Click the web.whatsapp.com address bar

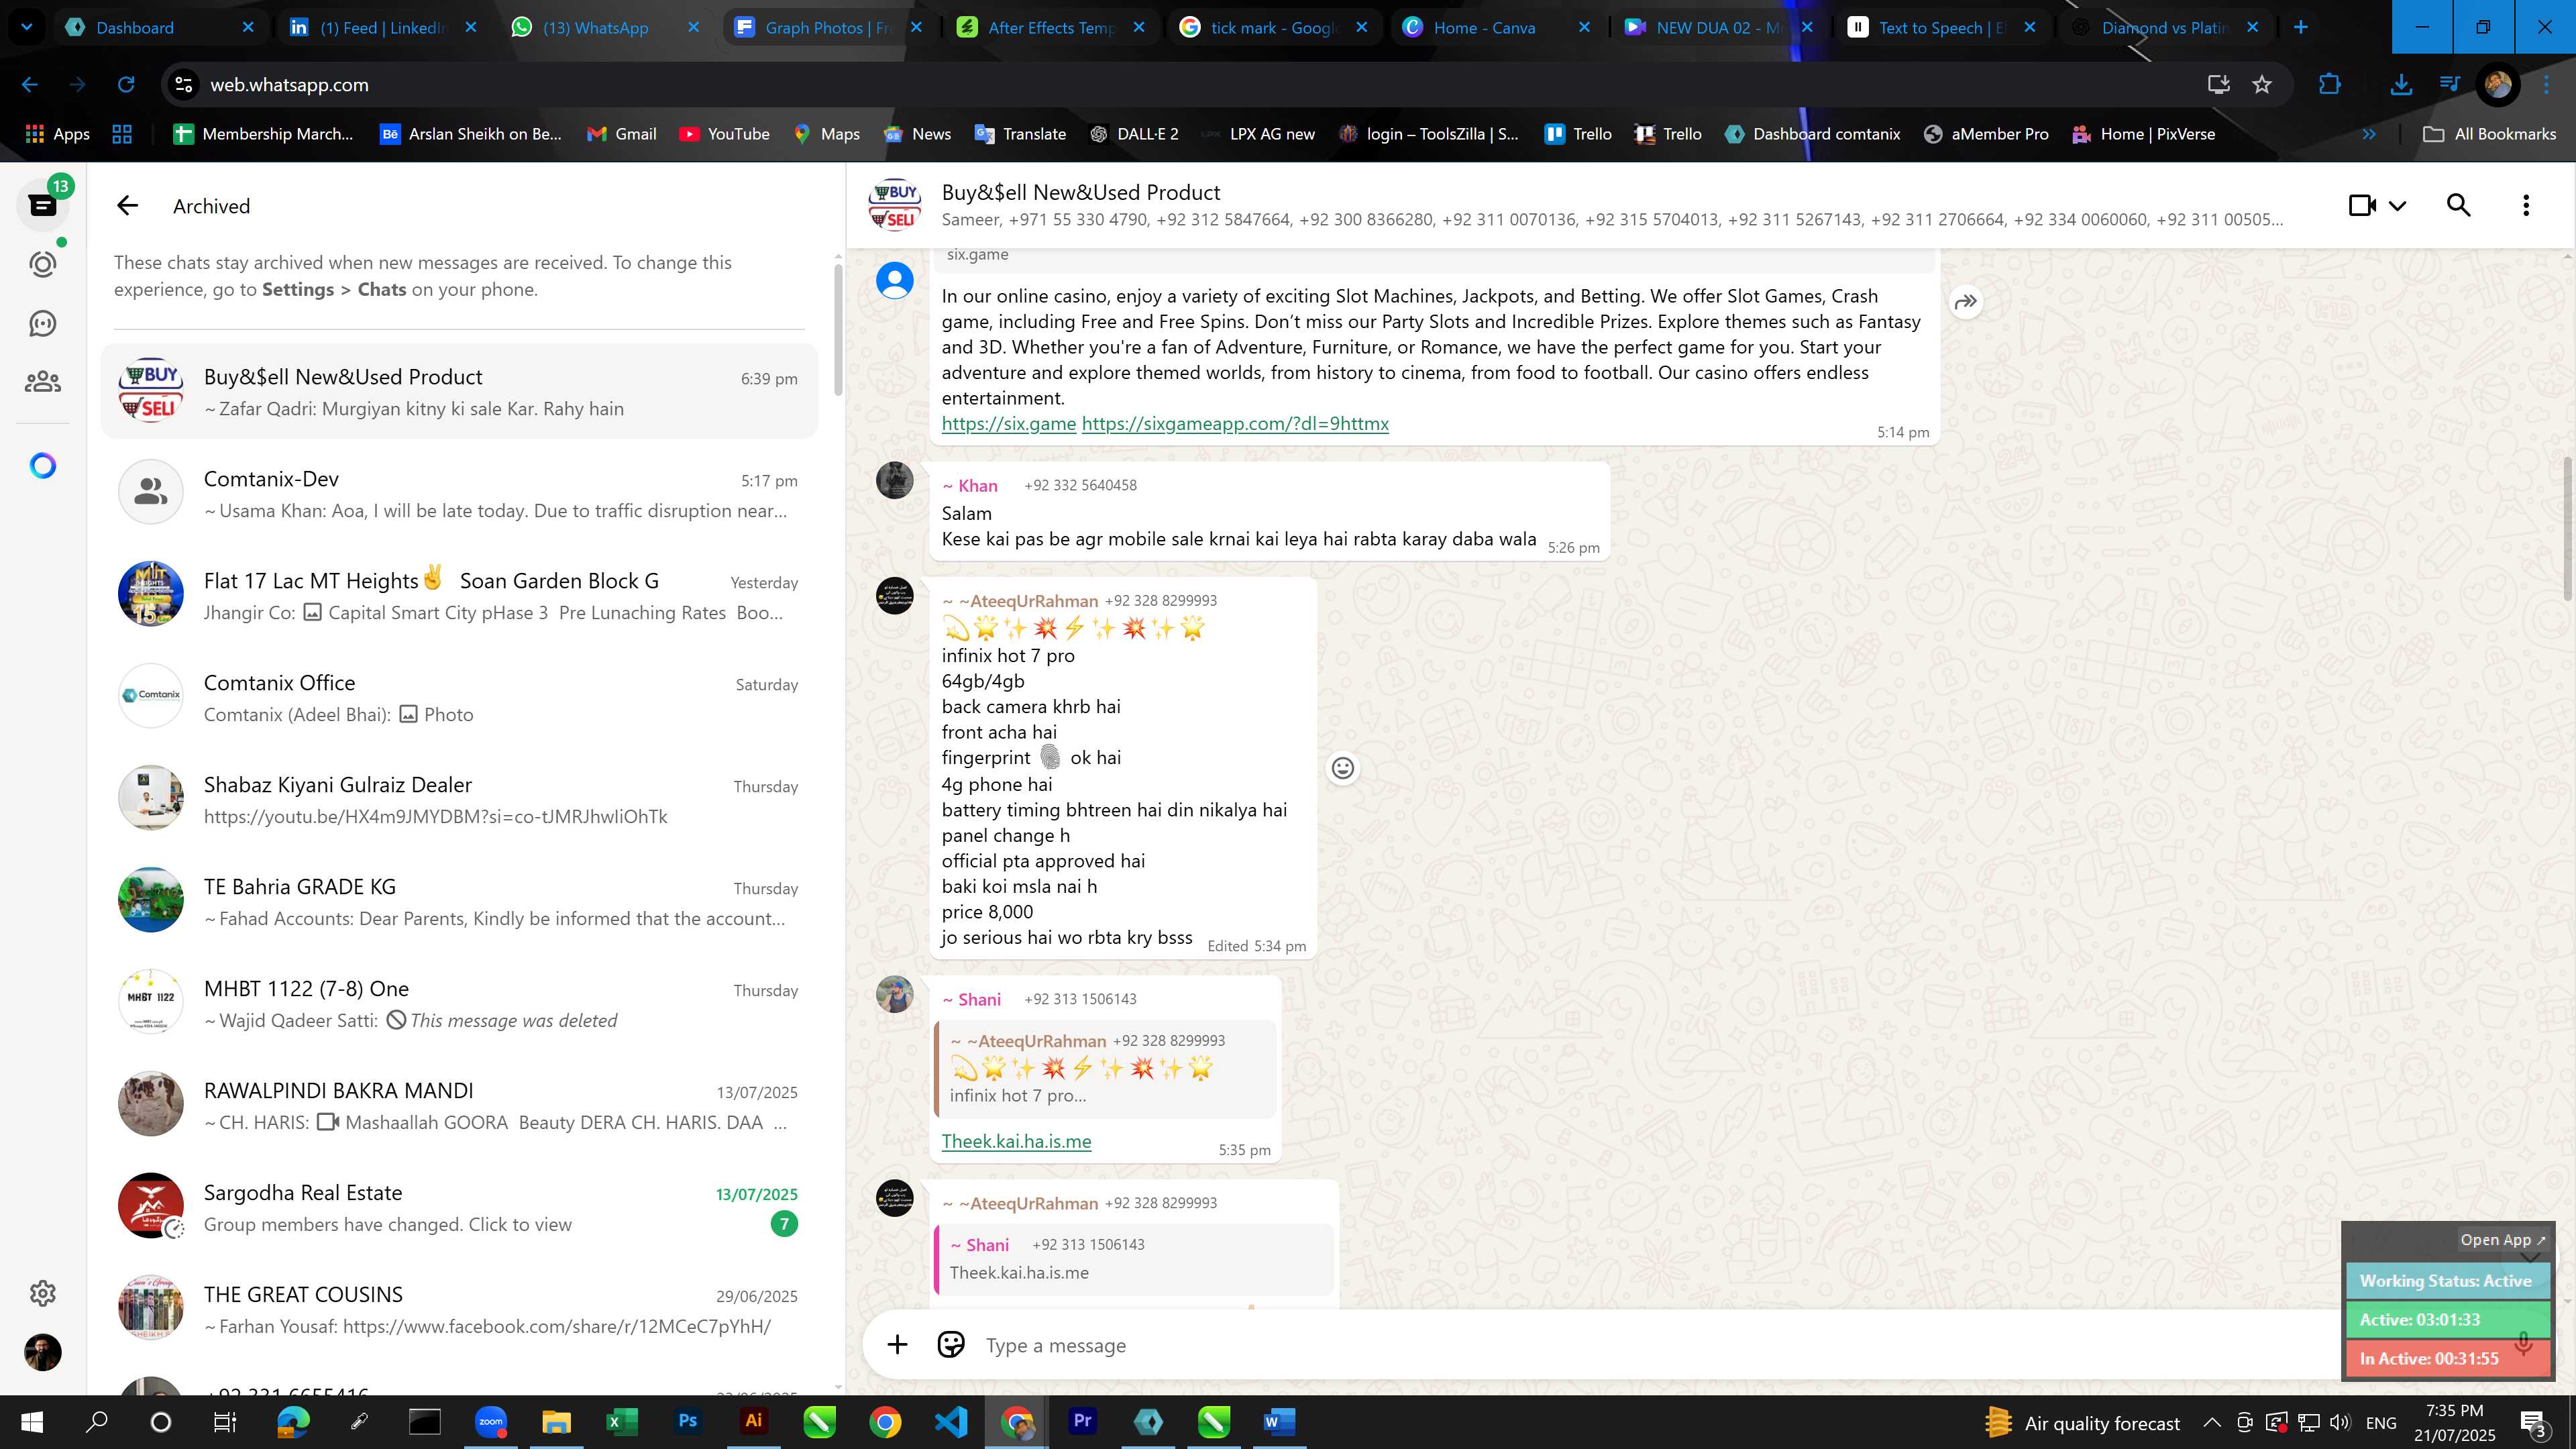(x=1180, y=85)
